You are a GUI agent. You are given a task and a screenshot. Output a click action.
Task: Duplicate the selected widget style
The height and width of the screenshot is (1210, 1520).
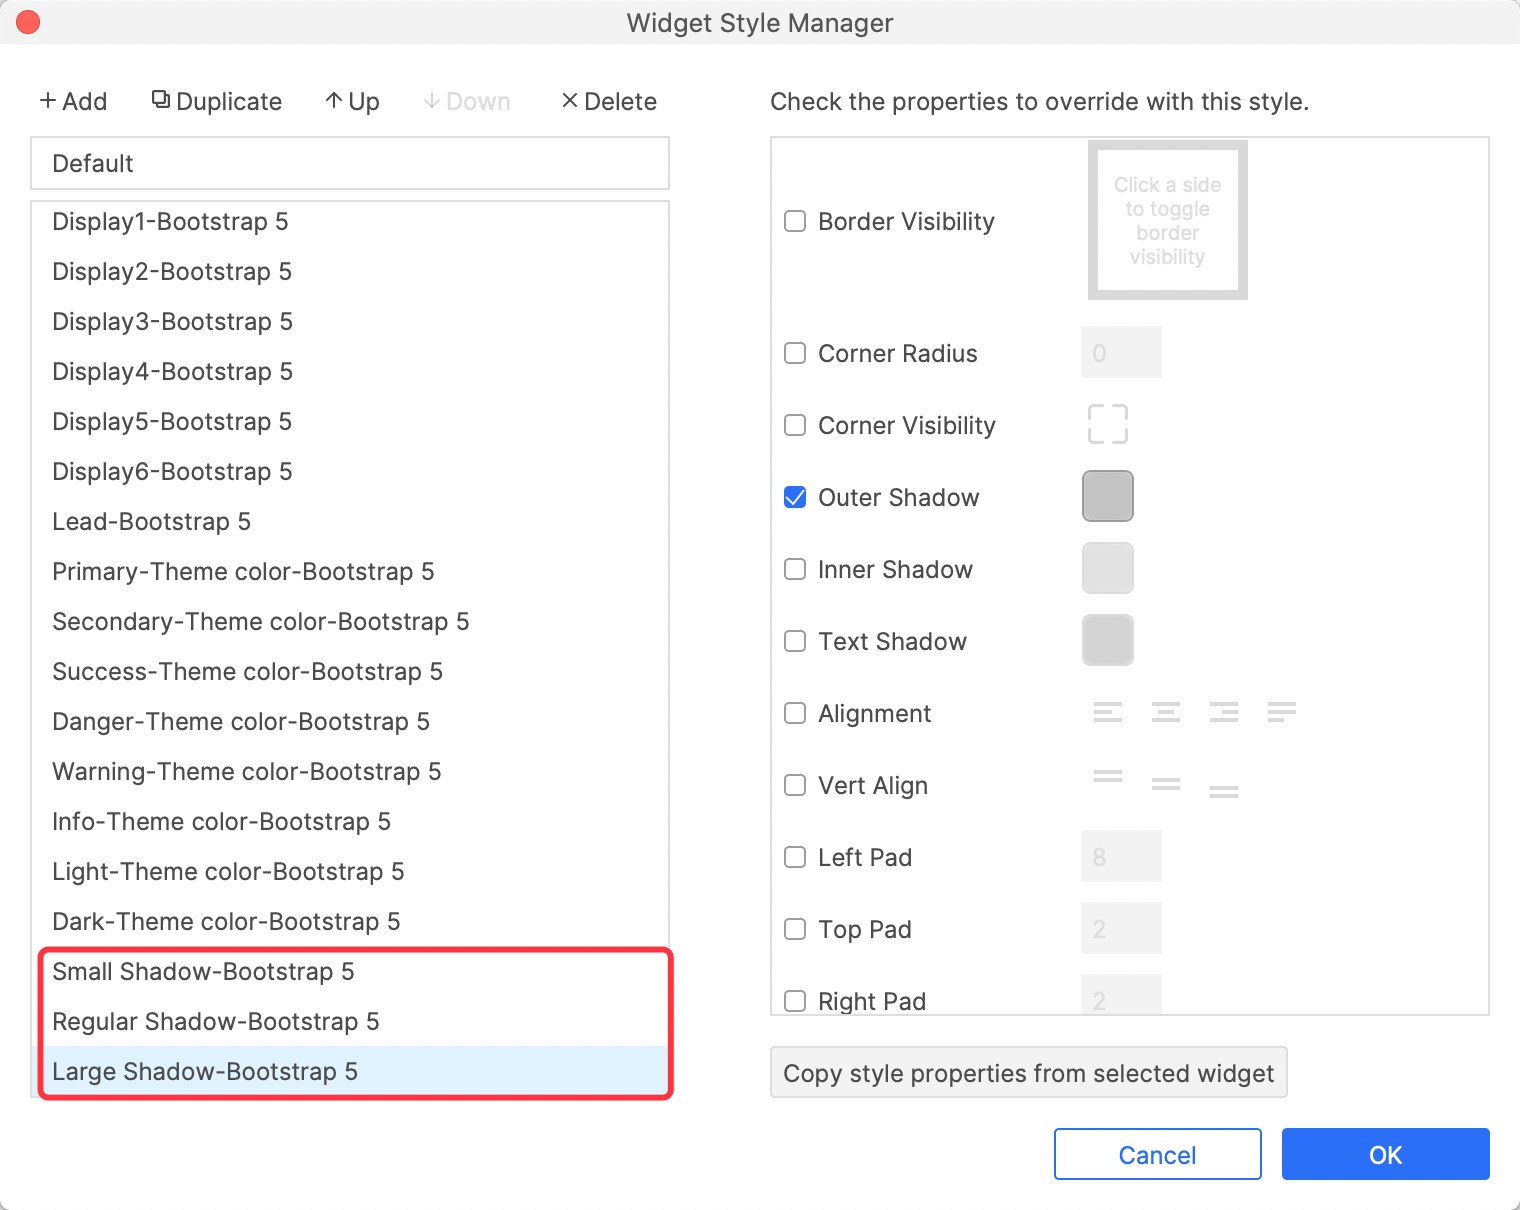pyautogui.click(x=217, y=101)
